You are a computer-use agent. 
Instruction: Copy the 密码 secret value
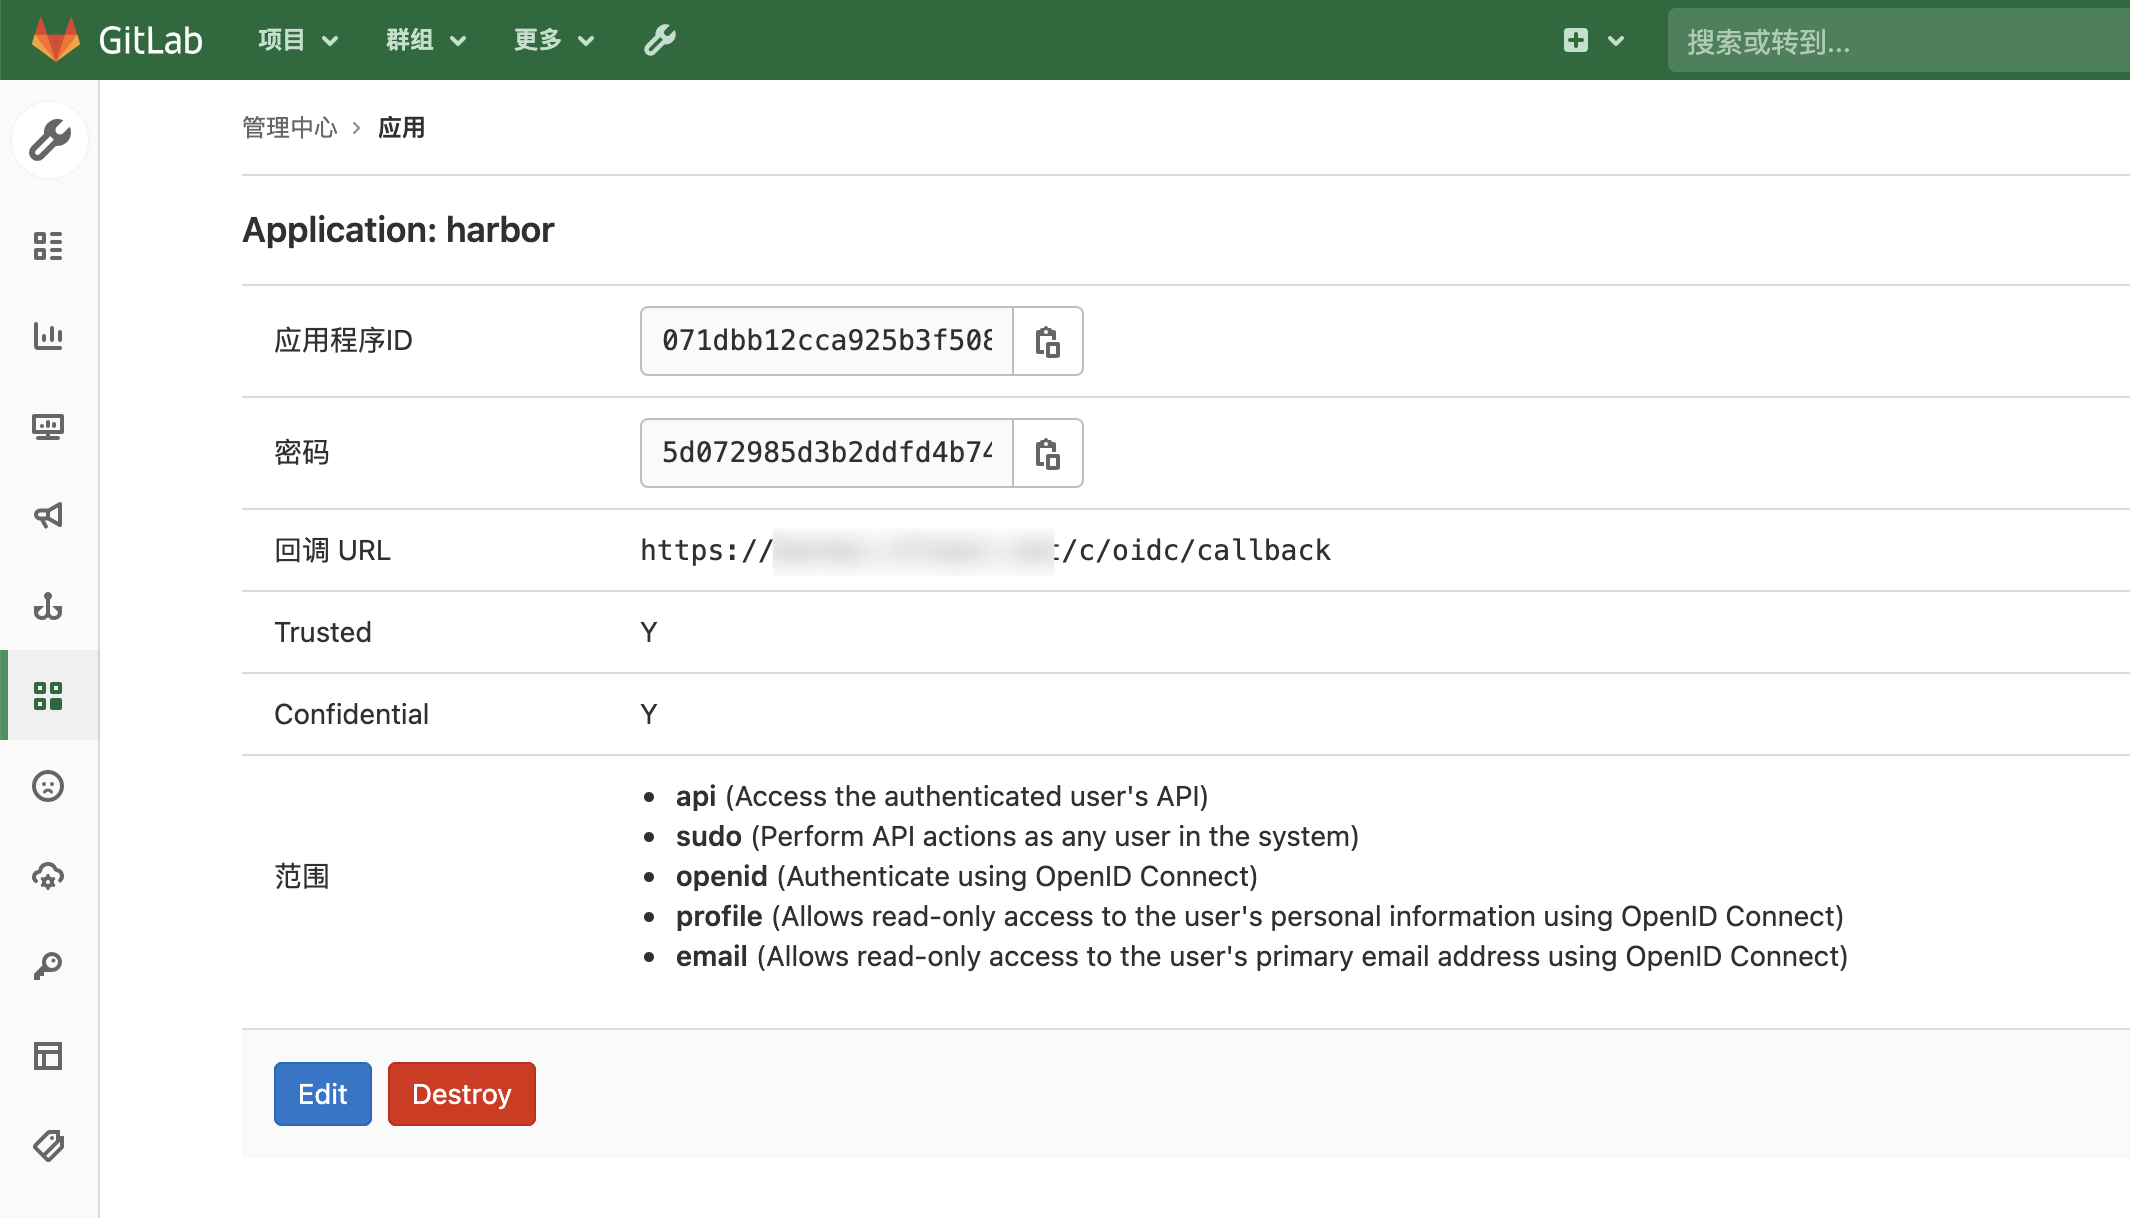coord(1048,453)
